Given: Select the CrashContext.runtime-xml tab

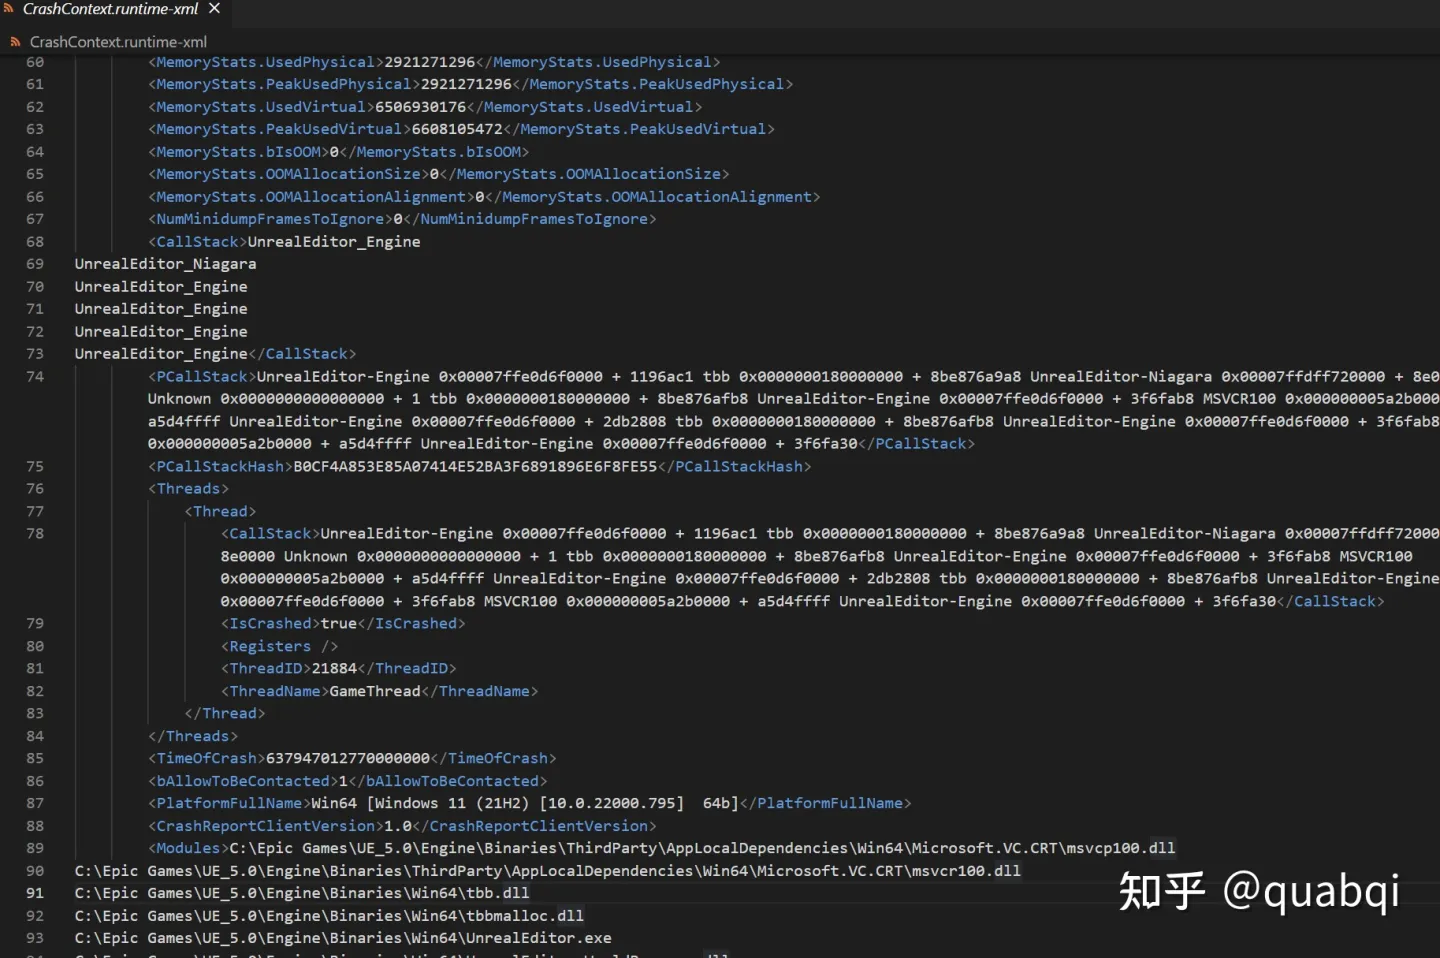Looking at the screenshot, I should 110,9.
